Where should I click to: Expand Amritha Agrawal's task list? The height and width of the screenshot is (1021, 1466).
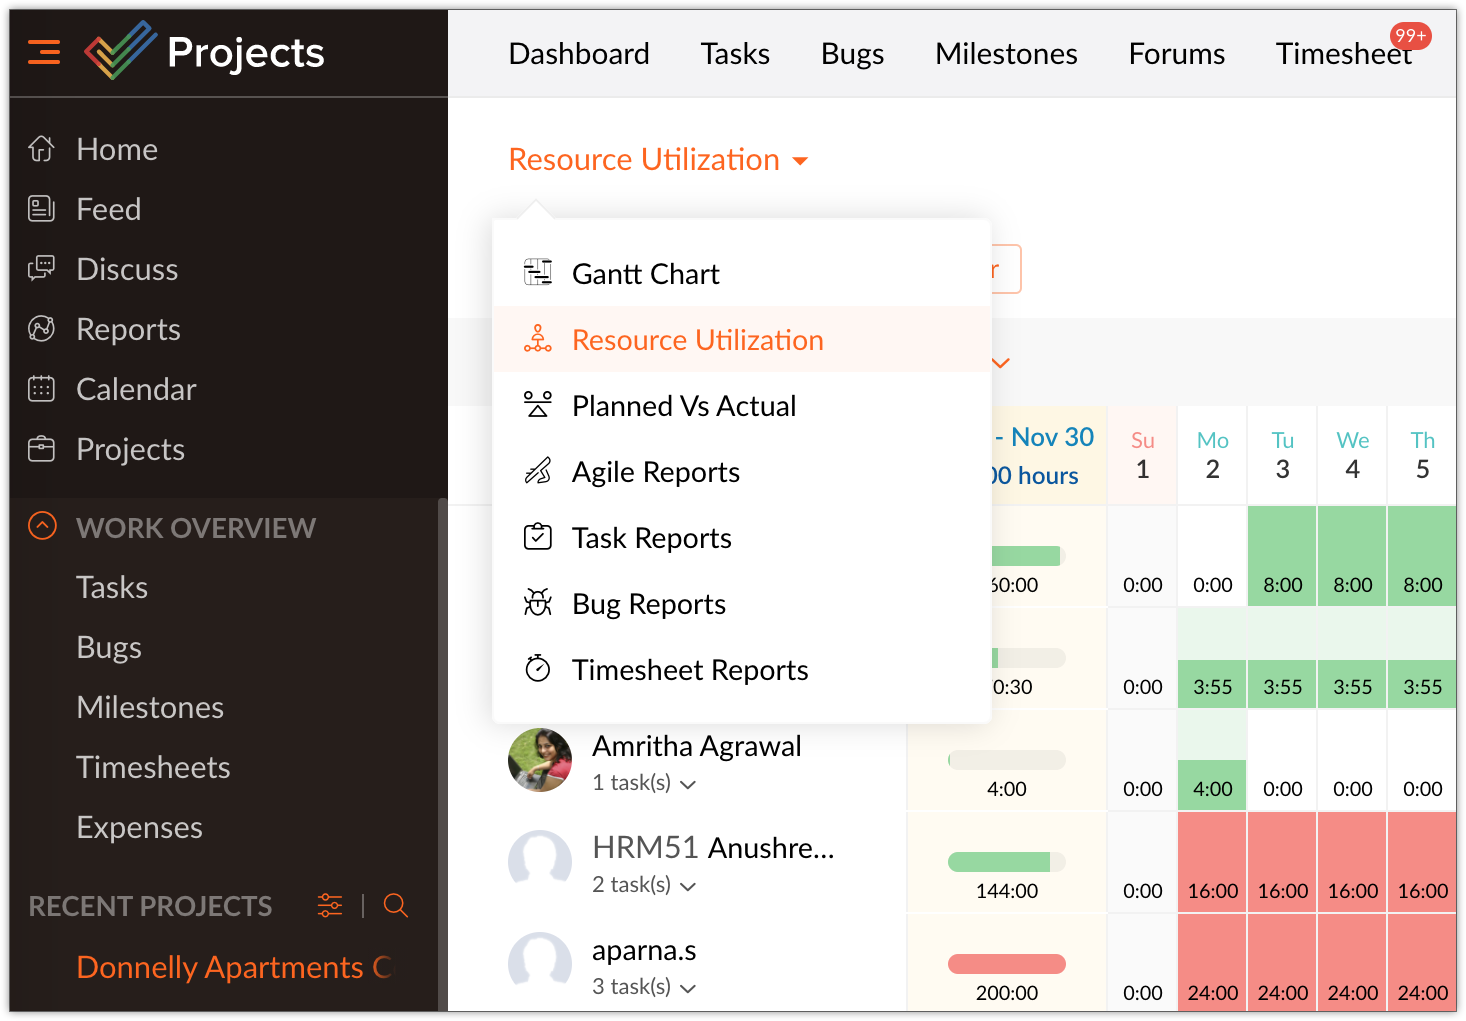(688, 784)
